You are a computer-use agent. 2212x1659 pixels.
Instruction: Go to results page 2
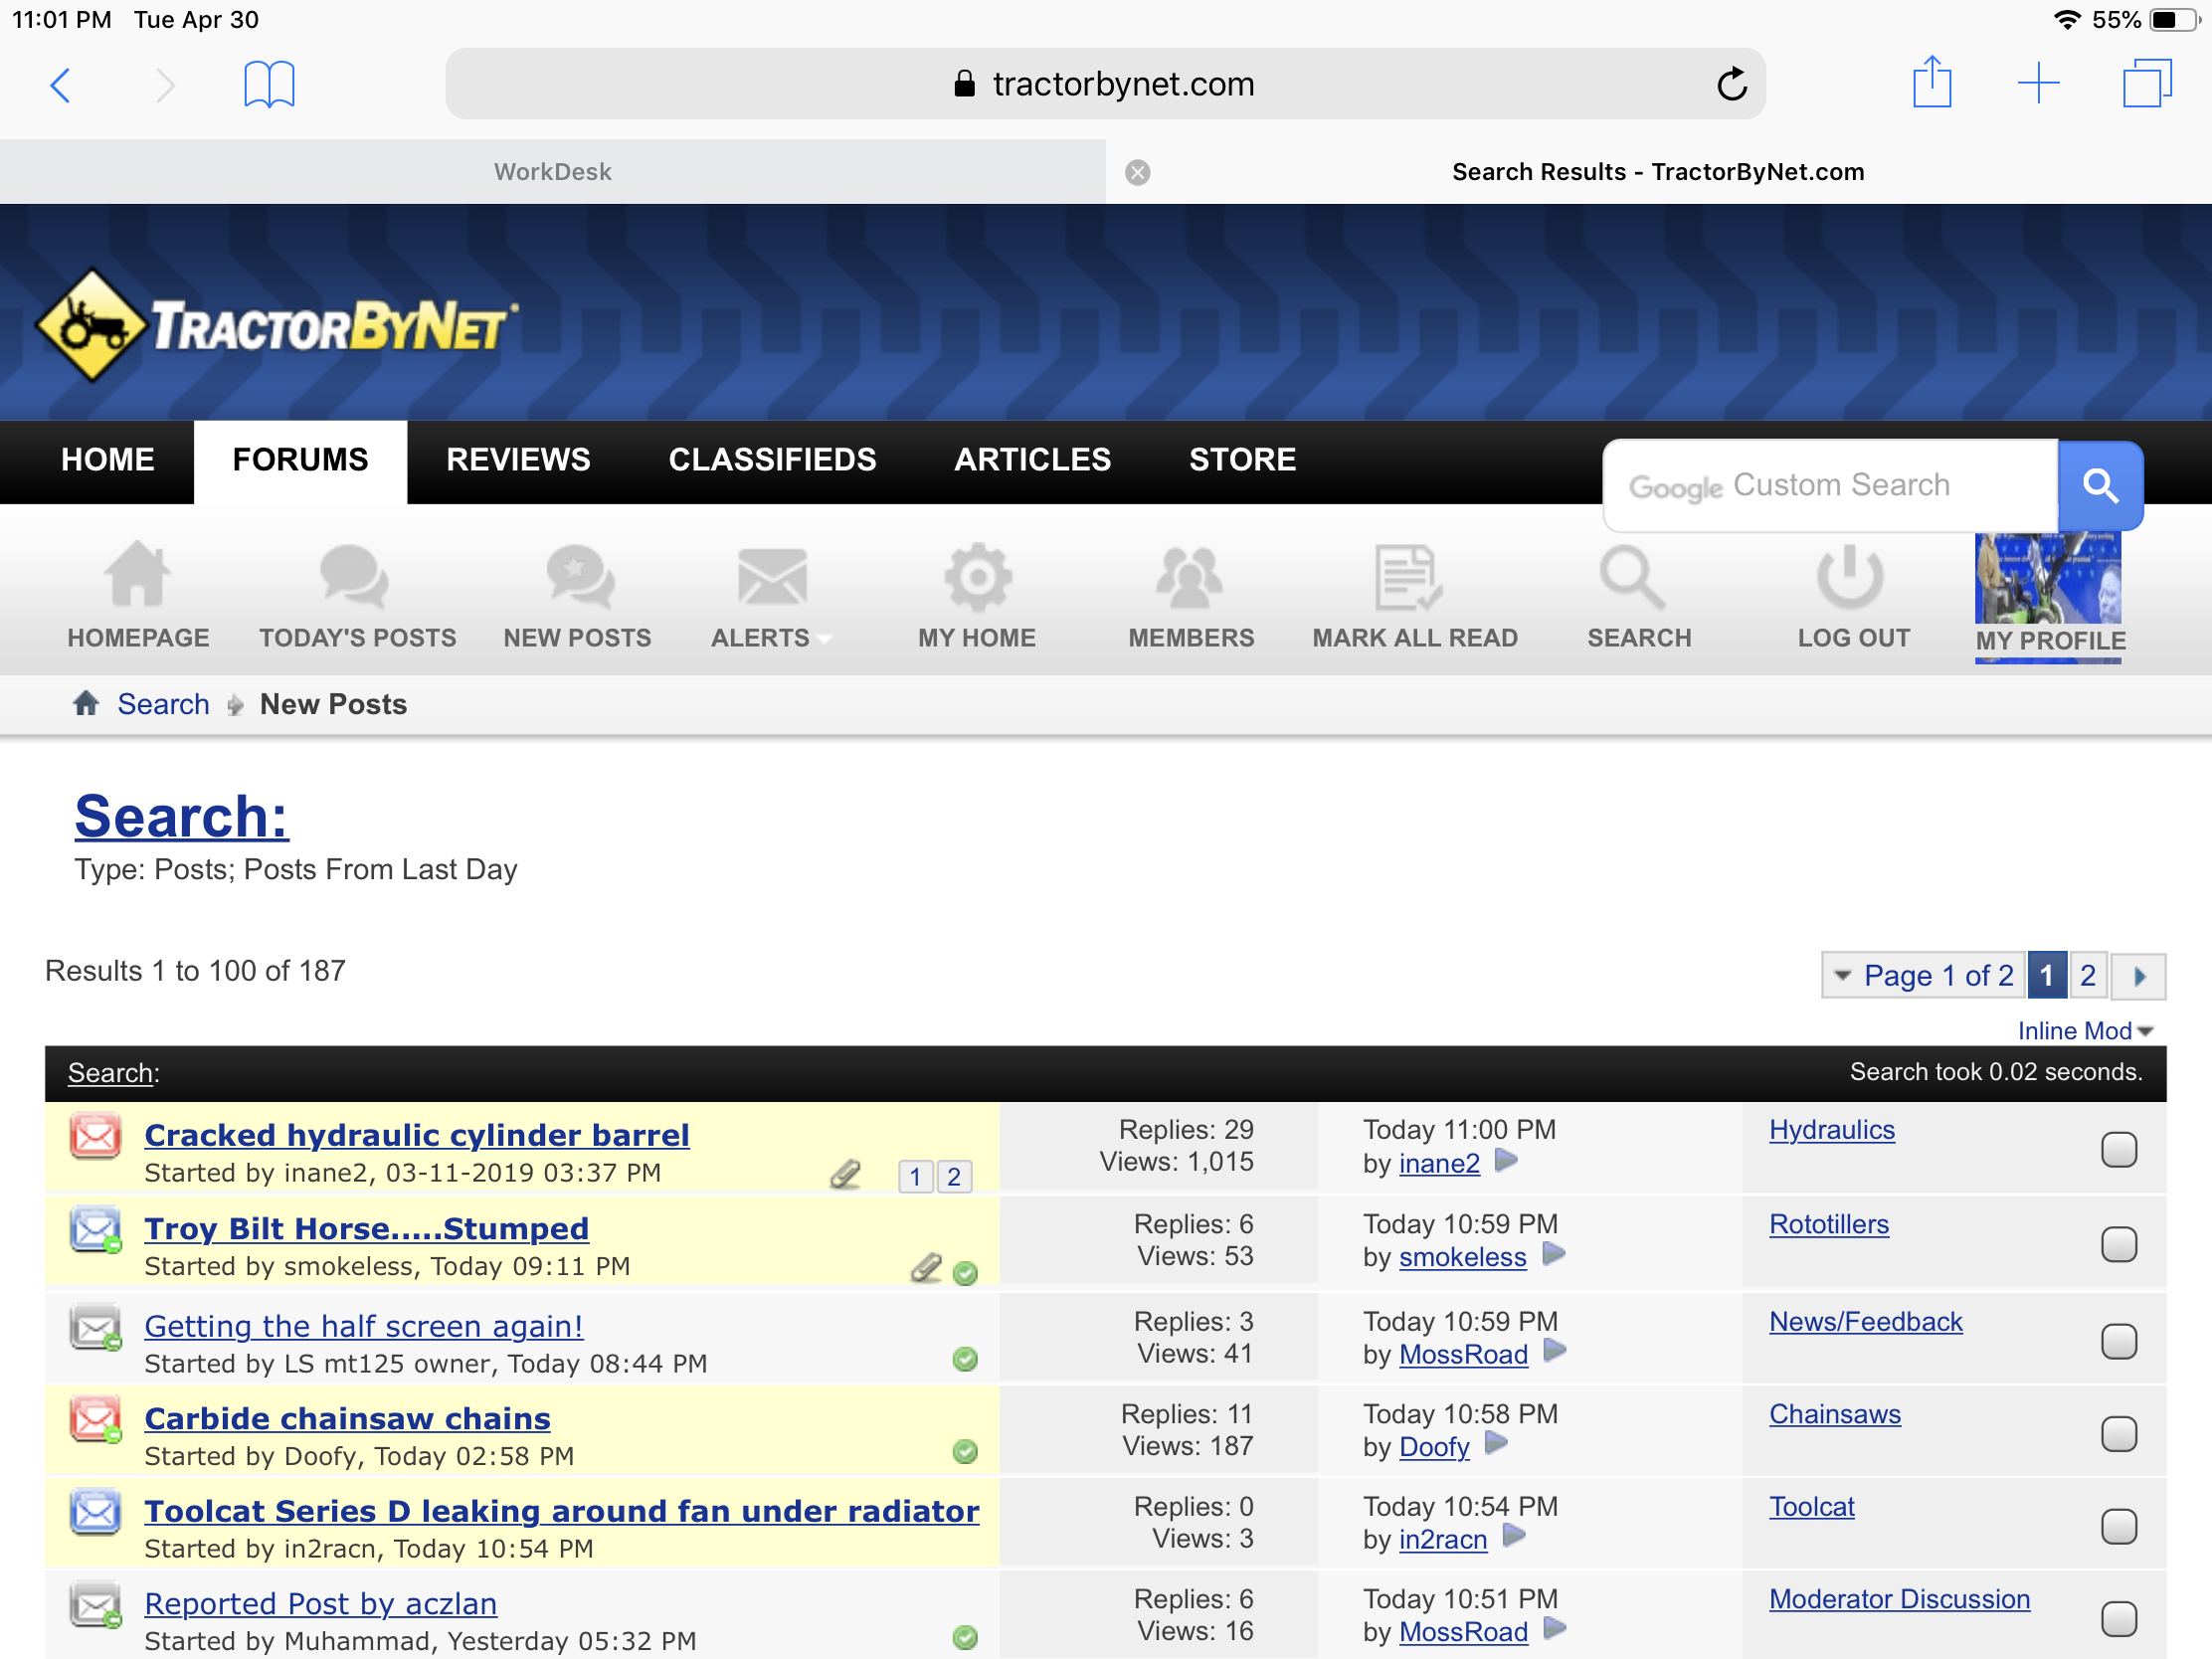(x=2087, y=976)
